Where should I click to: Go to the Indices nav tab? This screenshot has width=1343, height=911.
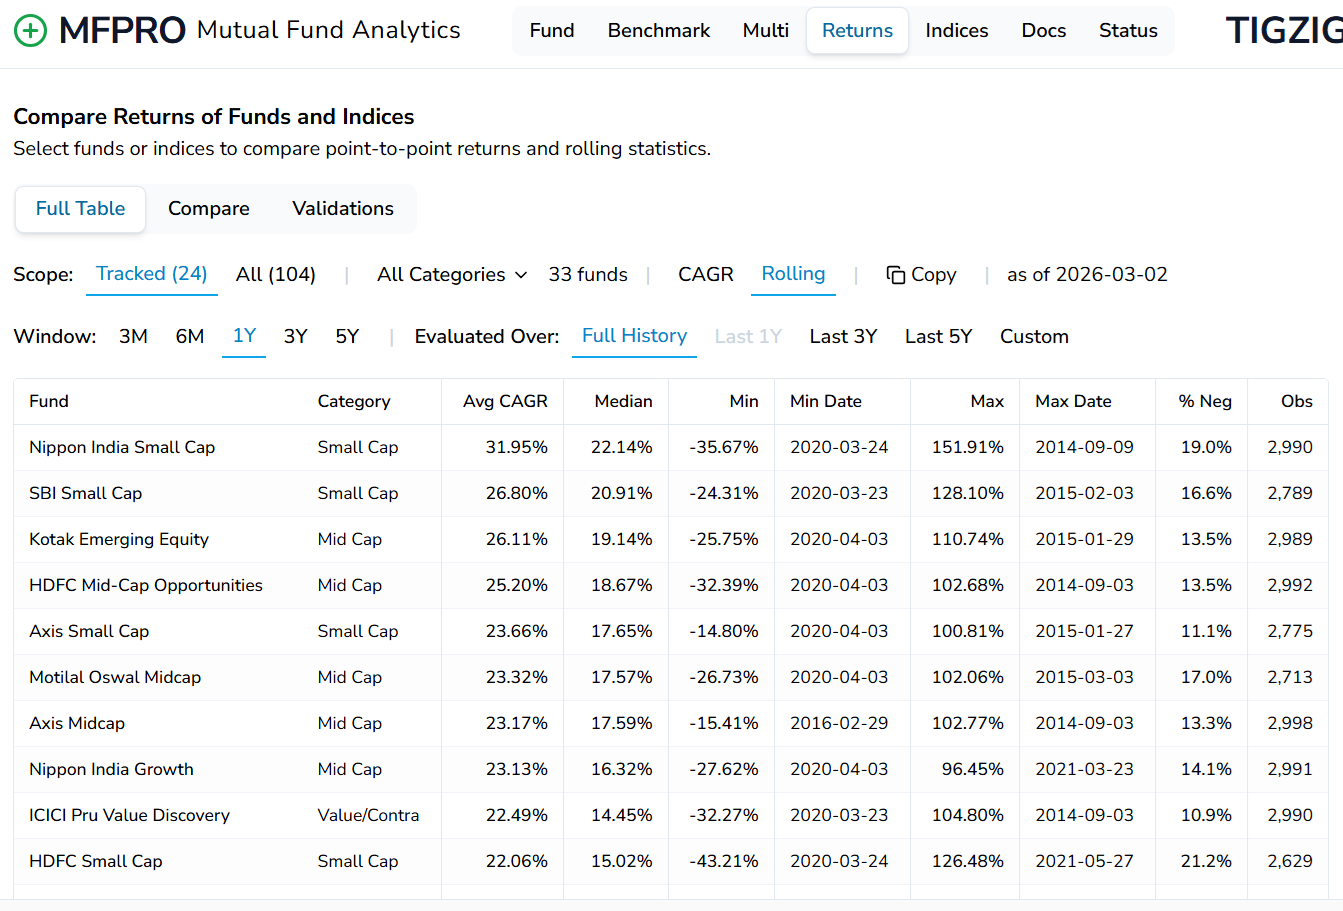click(957, 31)
